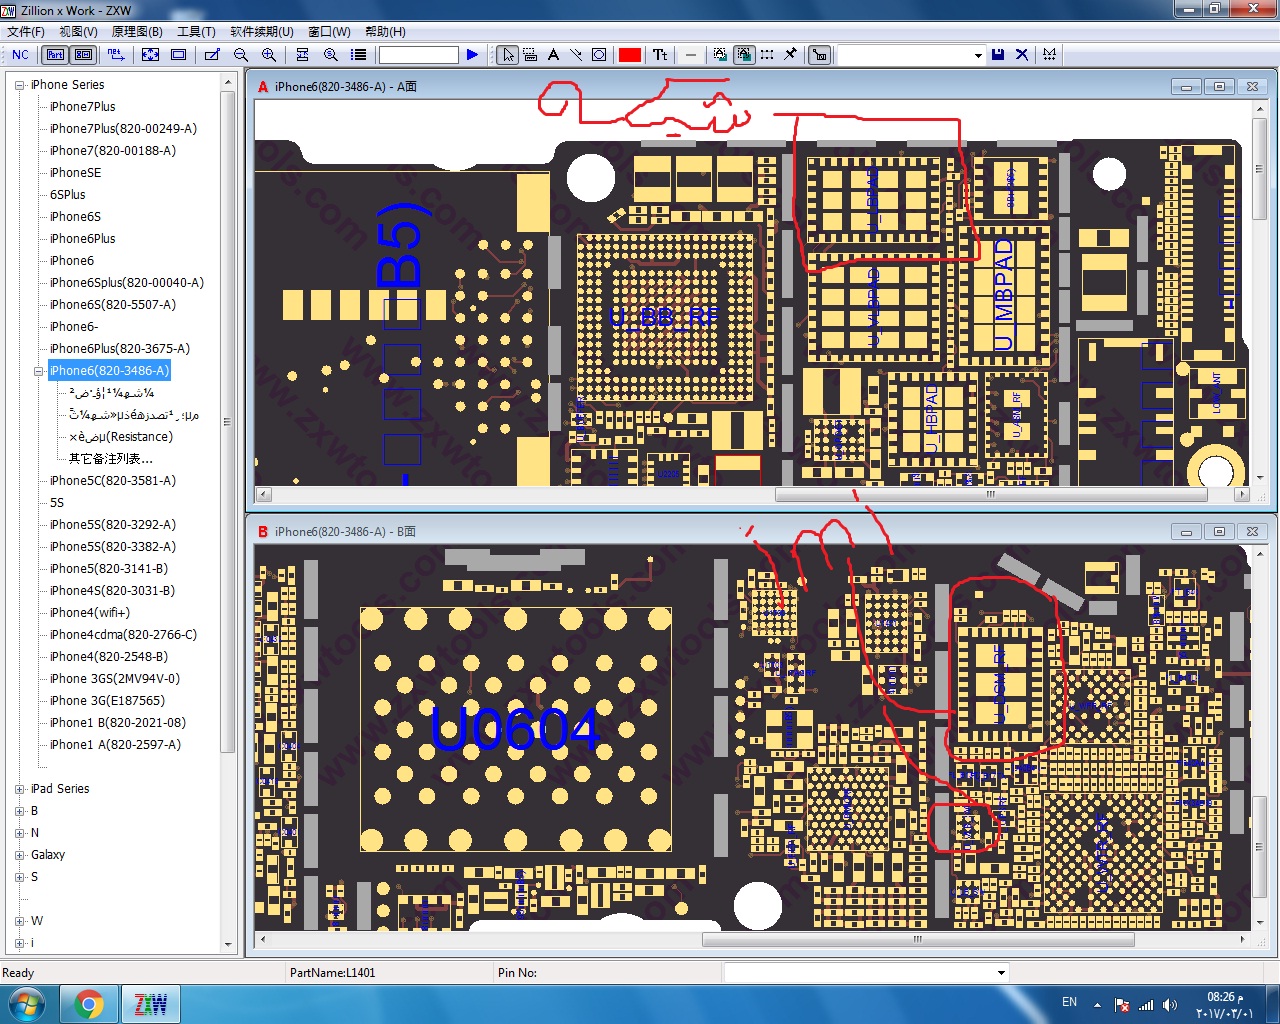Select 其它备注列表 in the tree

[x=111, y=459]
